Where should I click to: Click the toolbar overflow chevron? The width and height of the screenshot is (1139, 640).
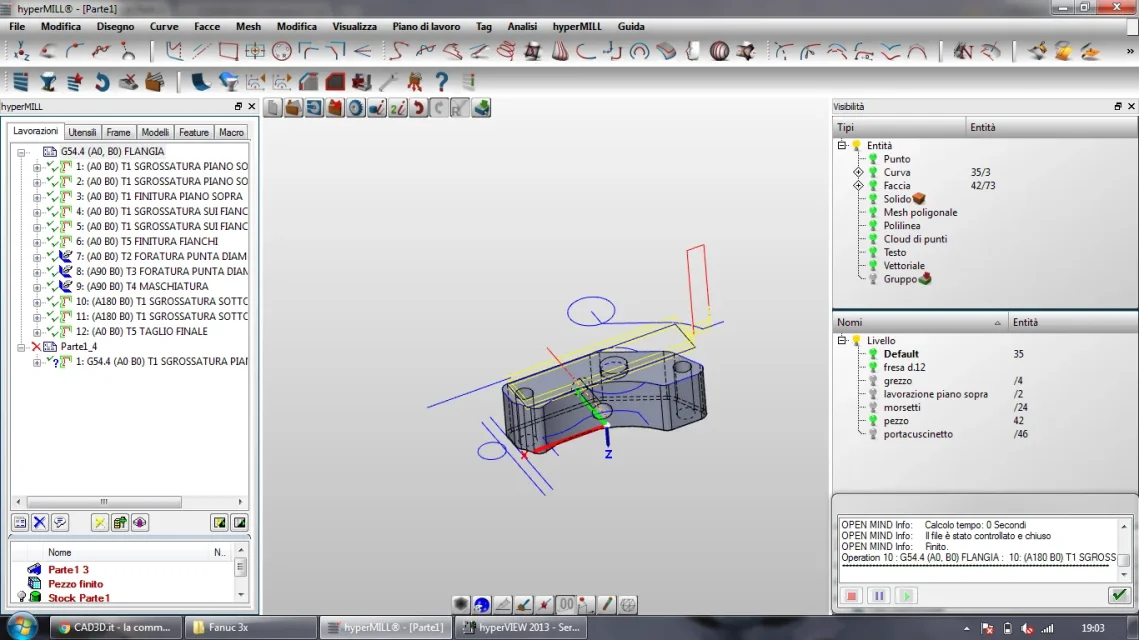1130,52
